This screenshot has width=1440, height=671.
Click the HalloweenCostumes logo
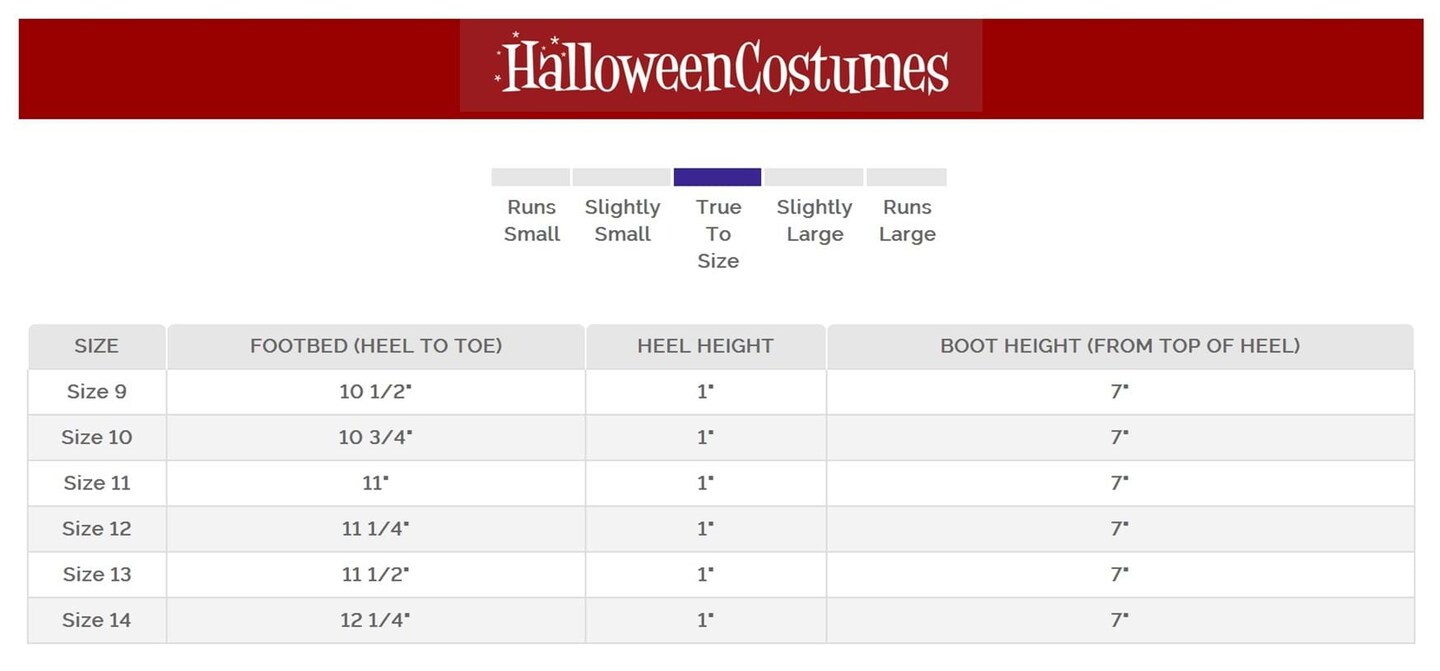[x=721, y=66]
